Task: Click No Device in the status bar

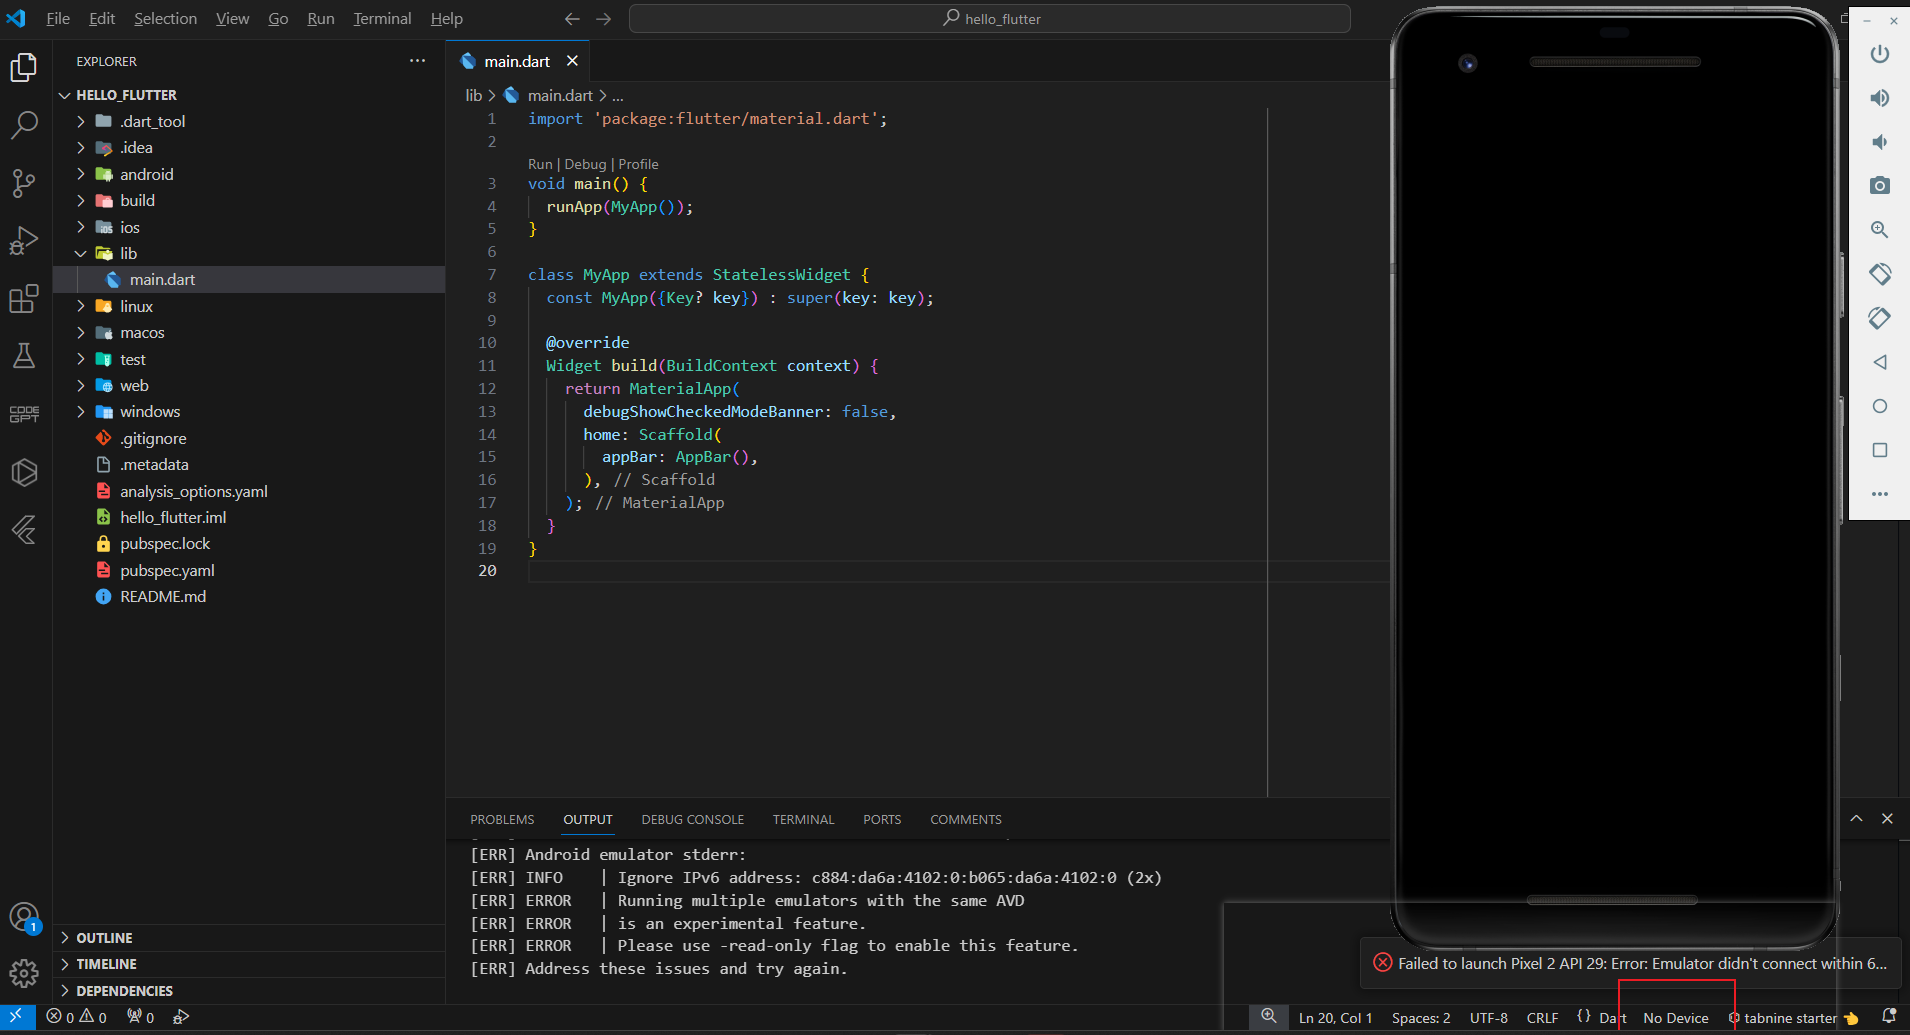Action: (x=1676, y=1018)
